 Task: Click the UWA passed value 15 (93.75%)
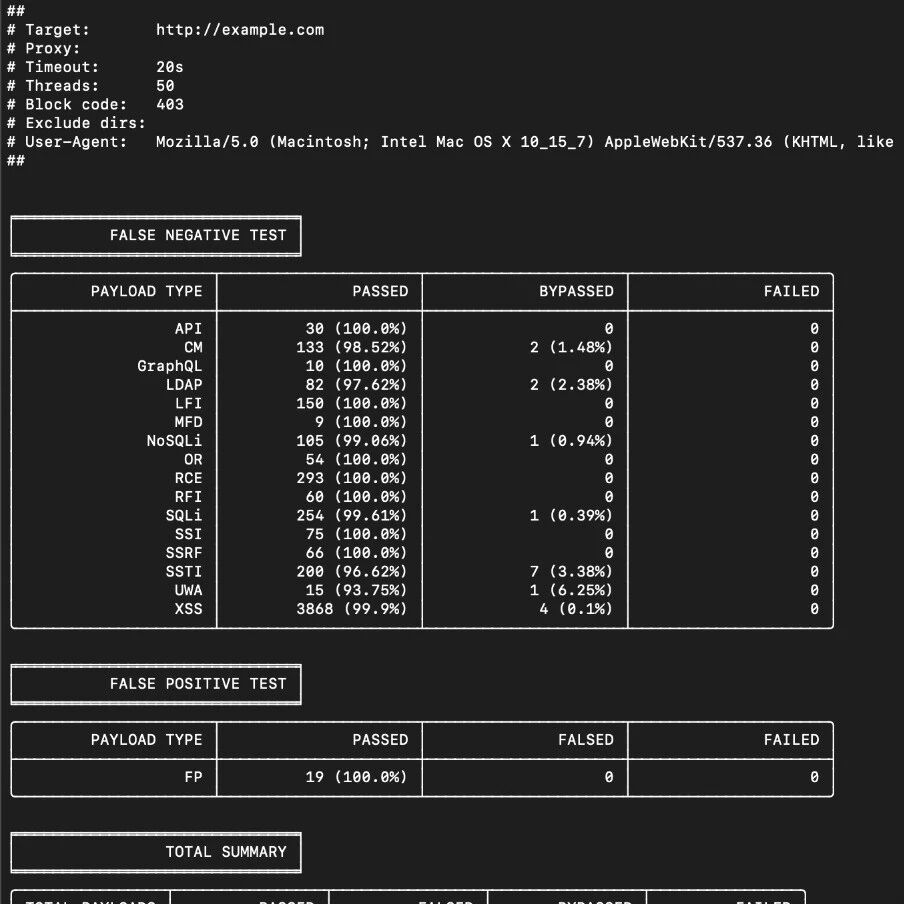(x=356, y=590)
